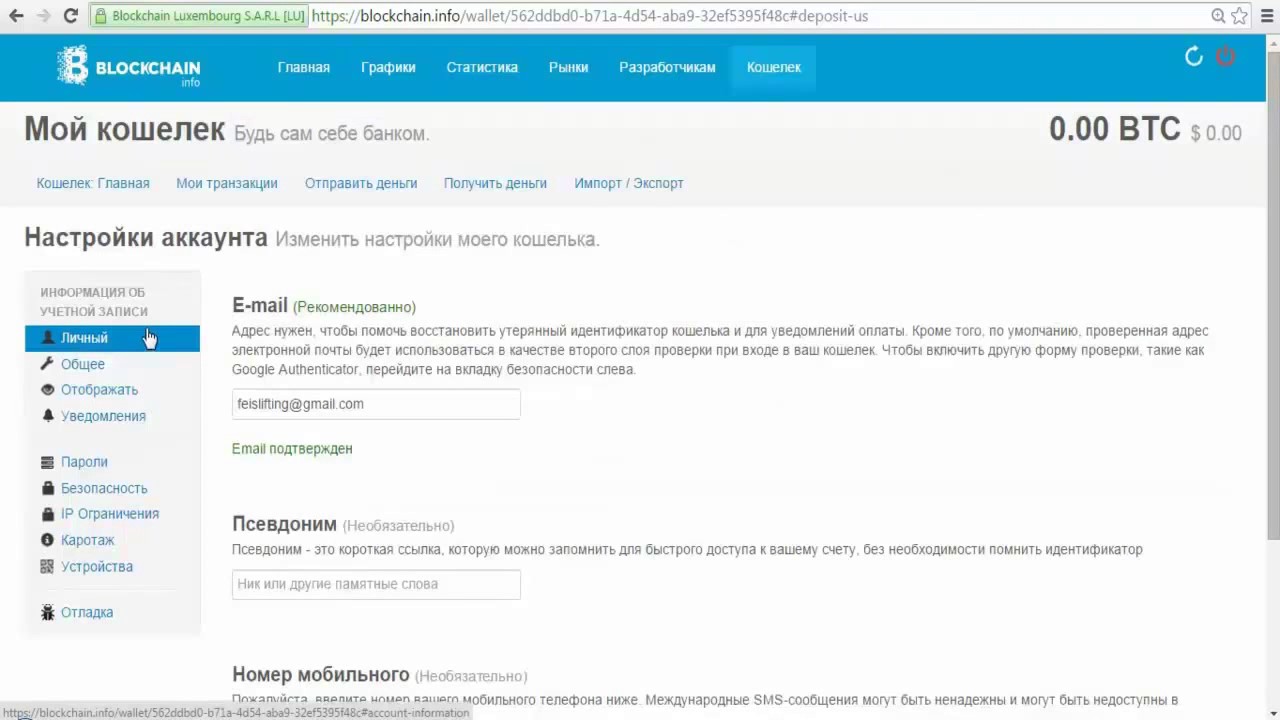Open Устройства settings section
Image resolution: width=1280 pixels, height=720 pixels.
point(97,566)
